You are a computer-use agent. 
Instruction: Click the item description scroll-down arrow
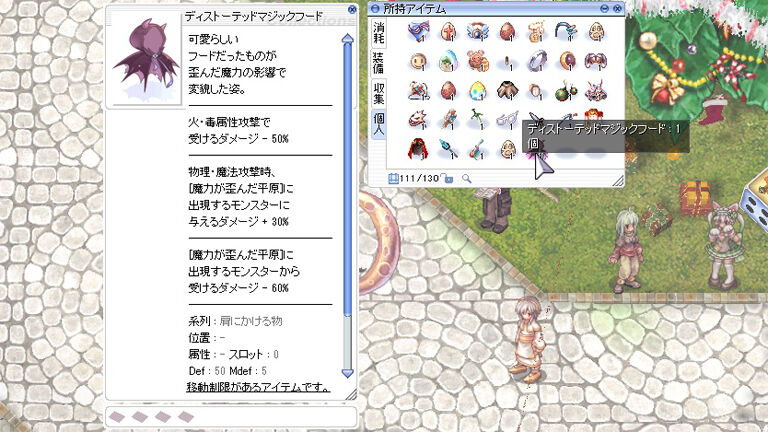(347, 373)
